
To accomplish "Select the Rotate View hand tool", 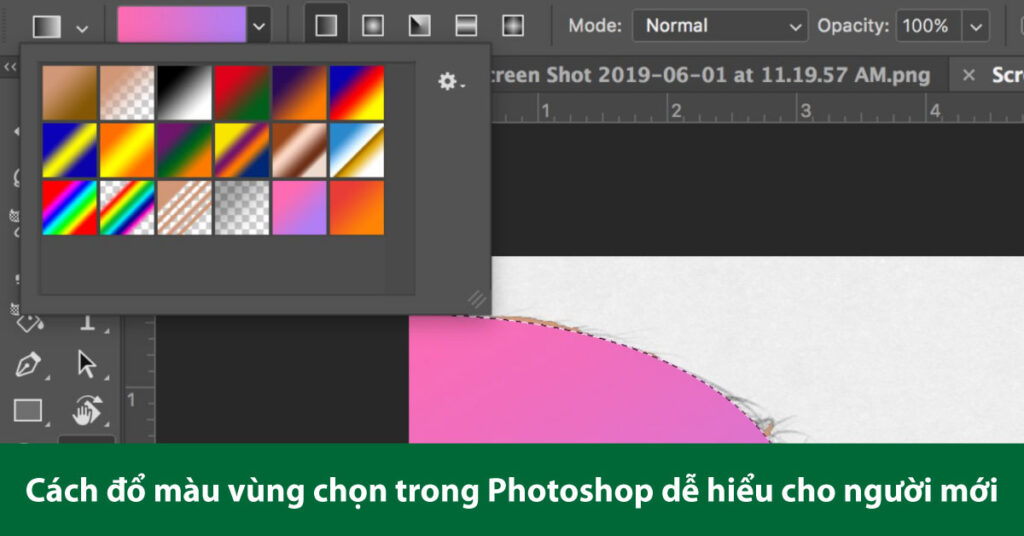I will [x=86, y=411].
